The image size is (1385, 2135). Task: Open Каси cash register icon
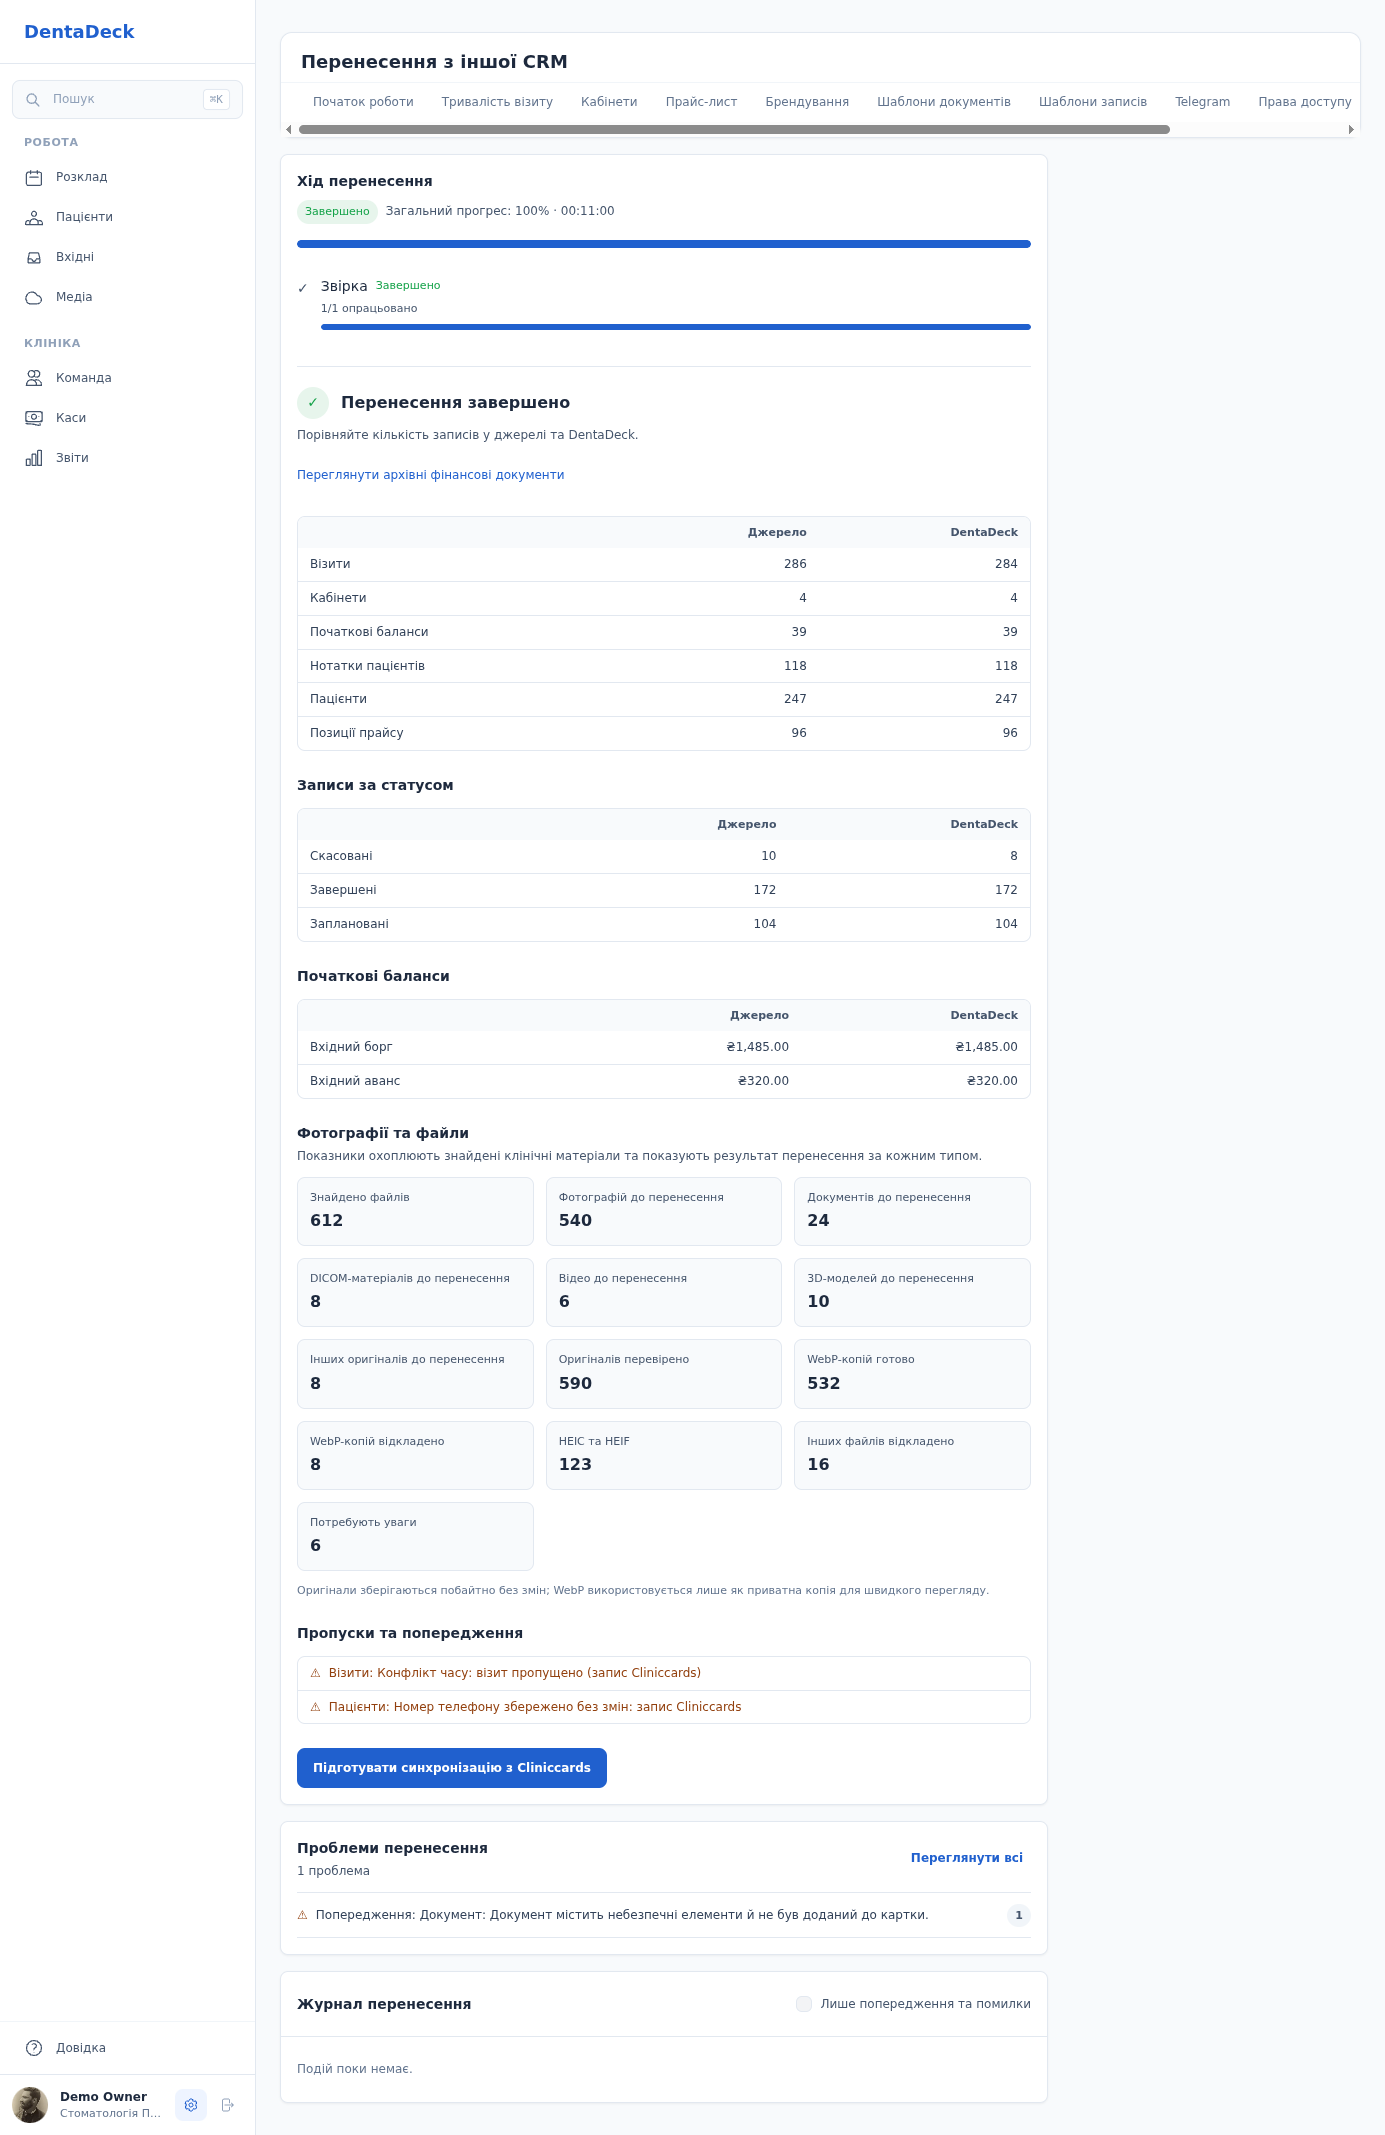pos(34,418)
